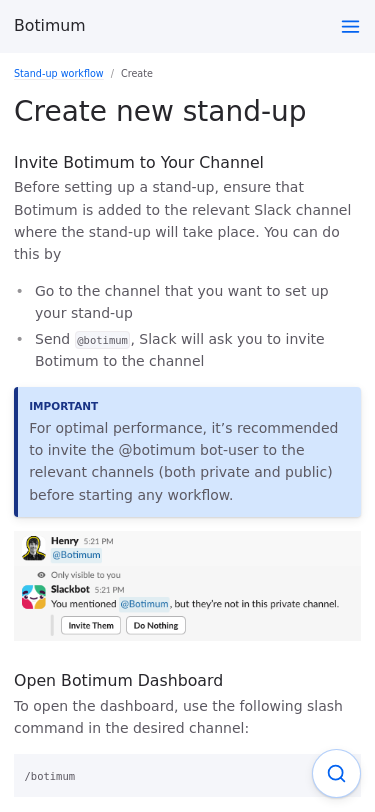Click the @Botimum mention in Slackbot's message
This screenshot has width=375, height=812.
[x=145, y=604]
